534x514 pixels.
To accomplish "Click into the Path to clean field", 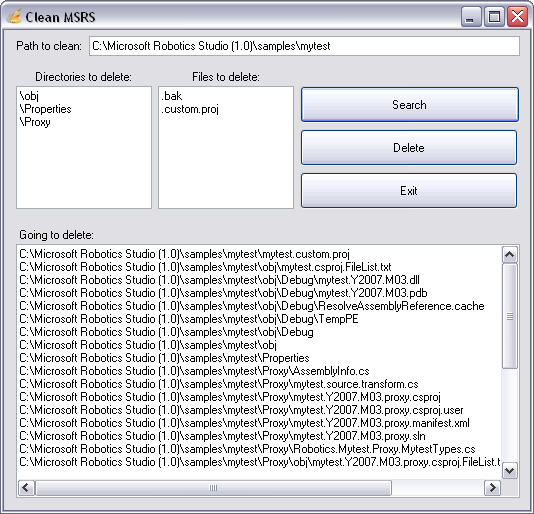I will coord(304,46).
